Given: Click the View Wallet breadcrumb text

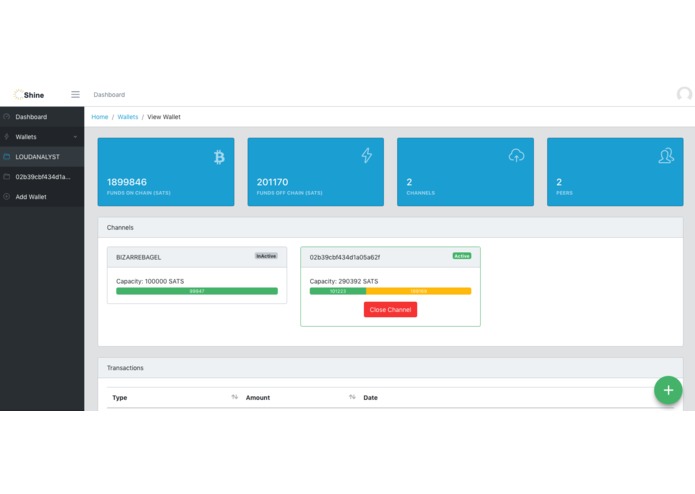Looking at the screenshot, I should (x=164, y=117).
